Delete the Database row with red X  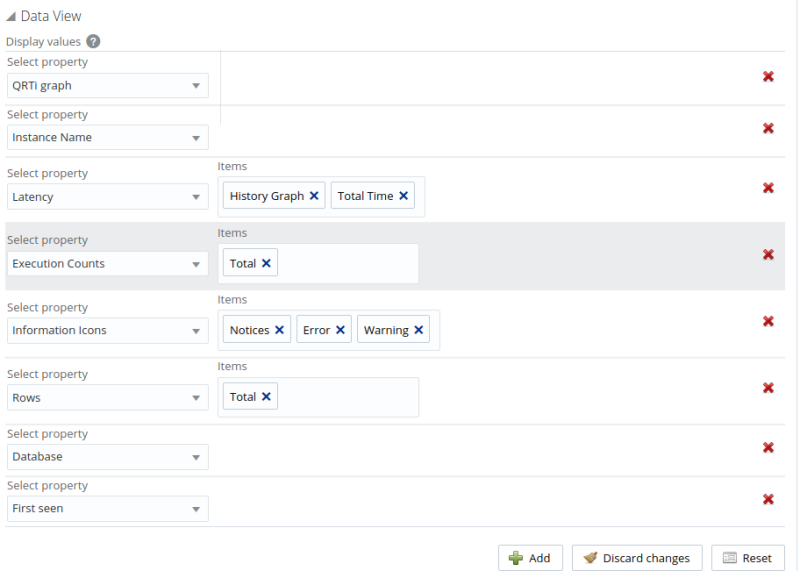[x=768, y=448]
